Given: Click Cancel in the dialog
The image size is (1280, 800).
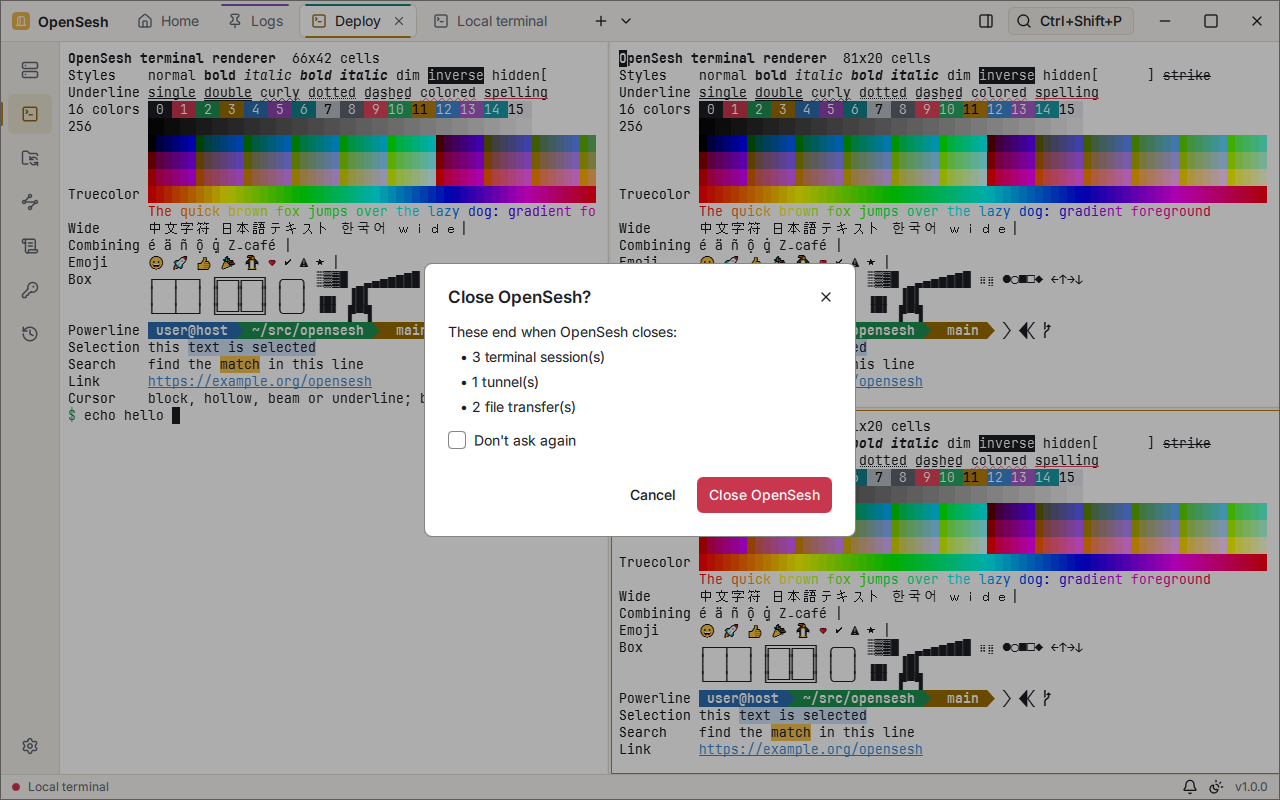Looking at the screenshot, I should pyautogui.click(x=653, y=495).
